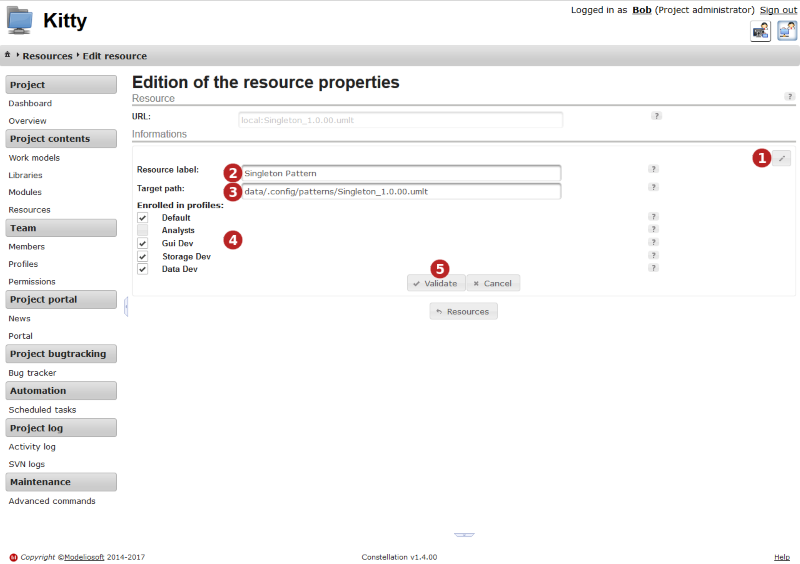Open SVN logs in the sidebar
This screenshot has height=564, width=800.
coord(27,464)
